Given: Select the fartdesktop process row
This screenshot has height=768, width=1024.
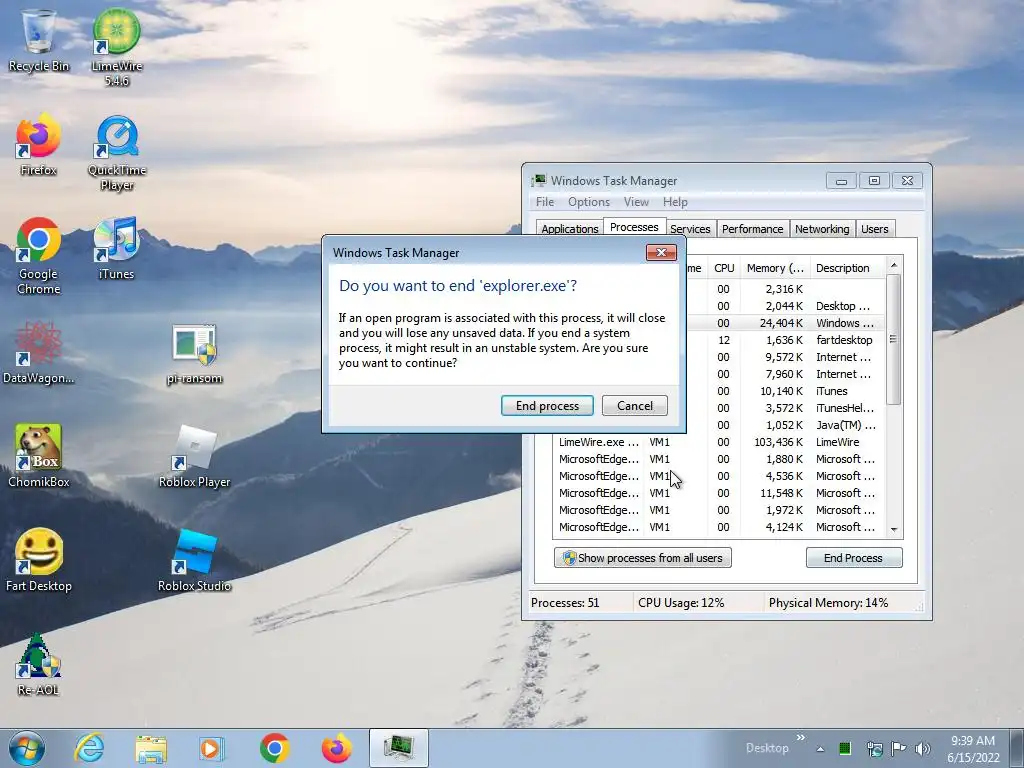Looking at the screenshot, I should click(x=786, y=340).
